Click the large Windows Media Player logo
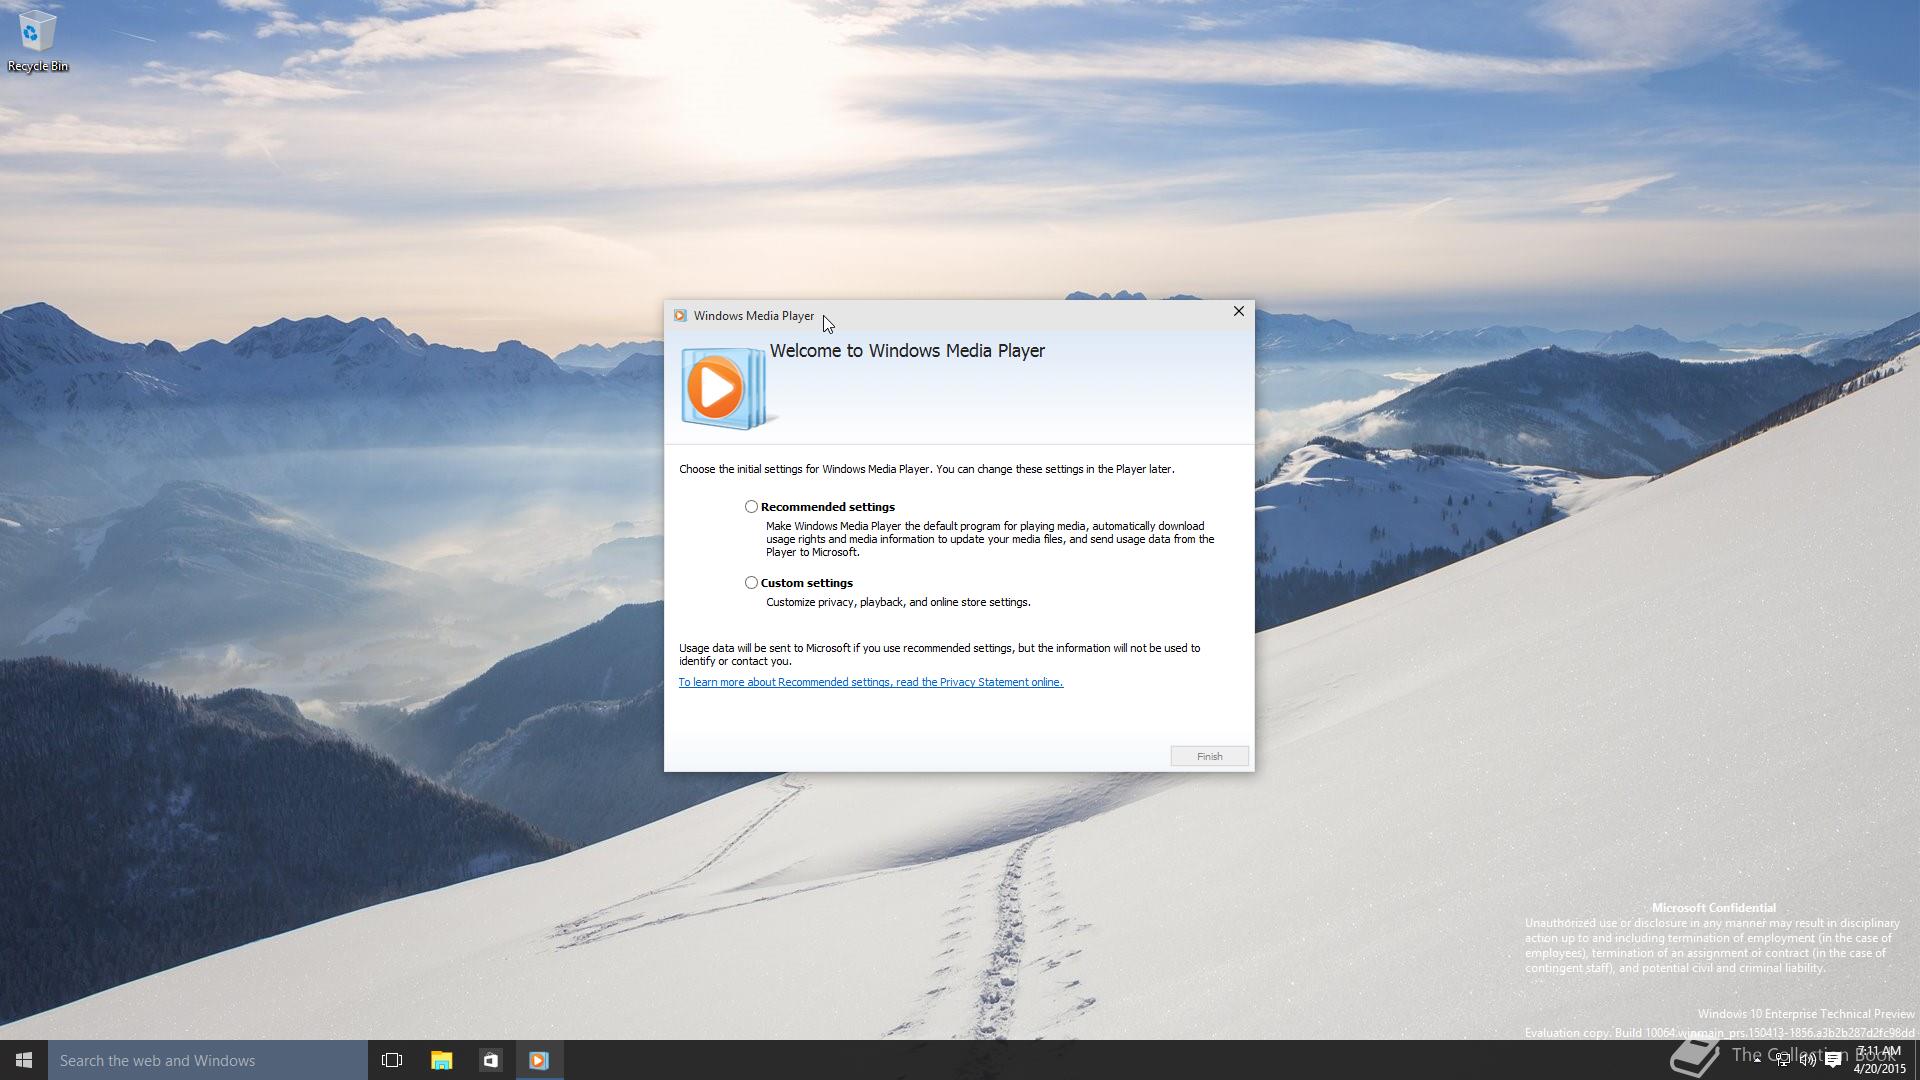Screen dimensions: 1920x1080 (723, 388)
